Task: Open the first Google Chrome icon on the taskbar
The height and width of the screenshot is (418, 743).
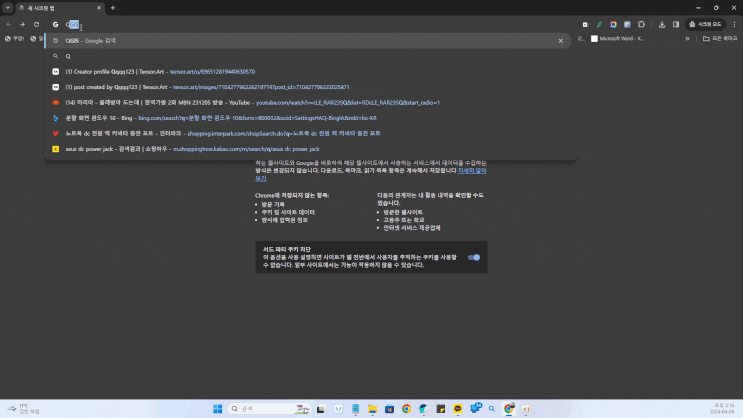Action: point(407,409)
